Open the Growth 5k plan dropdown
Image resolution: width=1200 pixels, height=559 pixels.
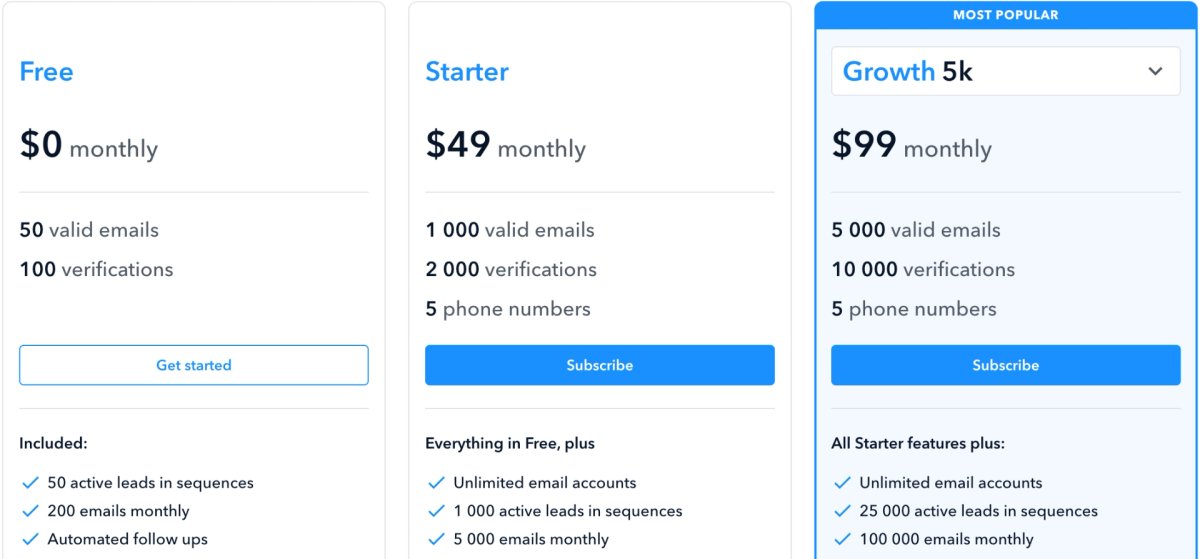pos(1005,71)
